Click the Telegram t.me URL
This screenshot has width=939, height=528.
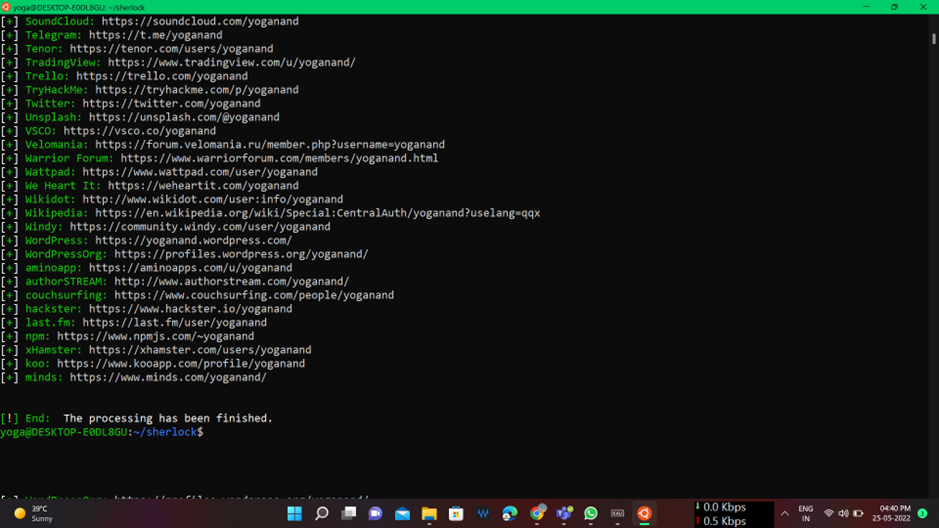pyautogui.click(x=156, y=35)
